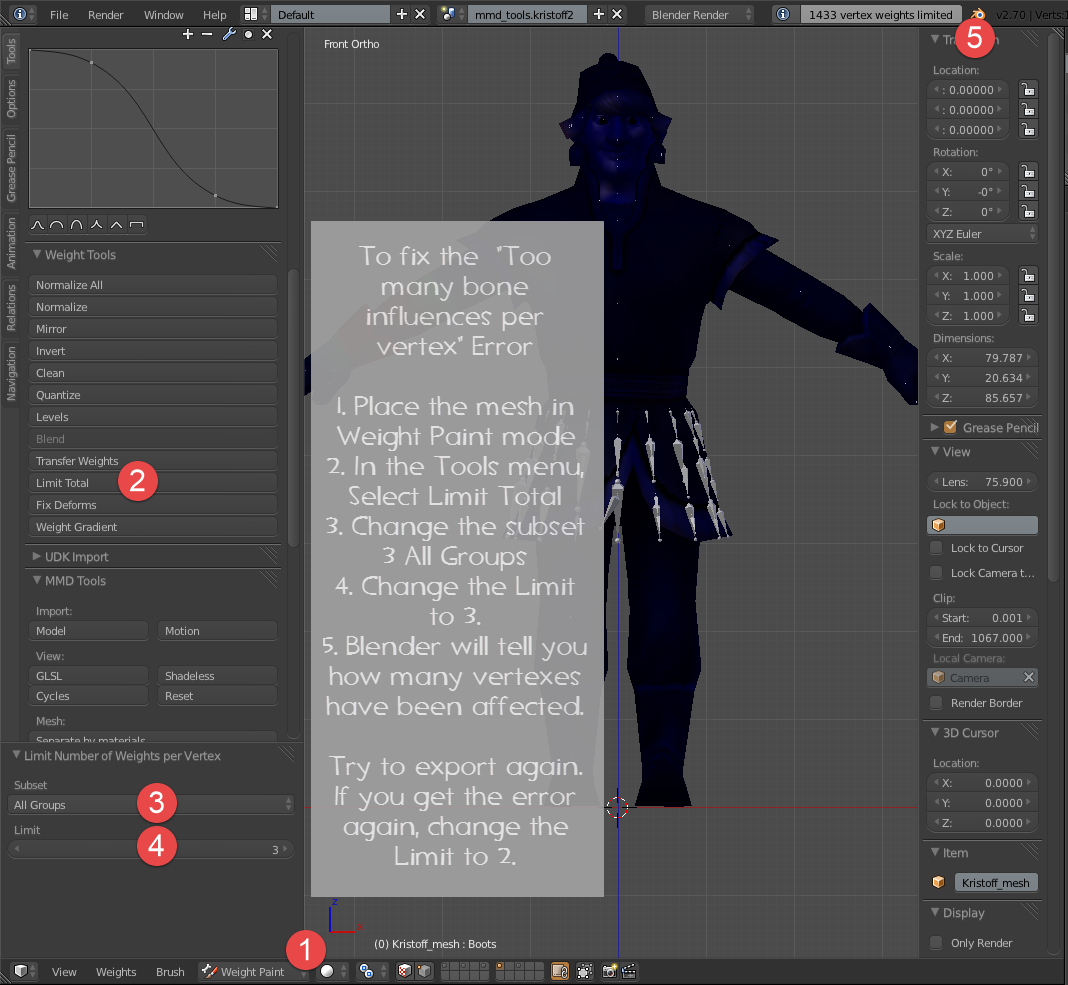Enable vertex selection masking icon

point(424,971)
